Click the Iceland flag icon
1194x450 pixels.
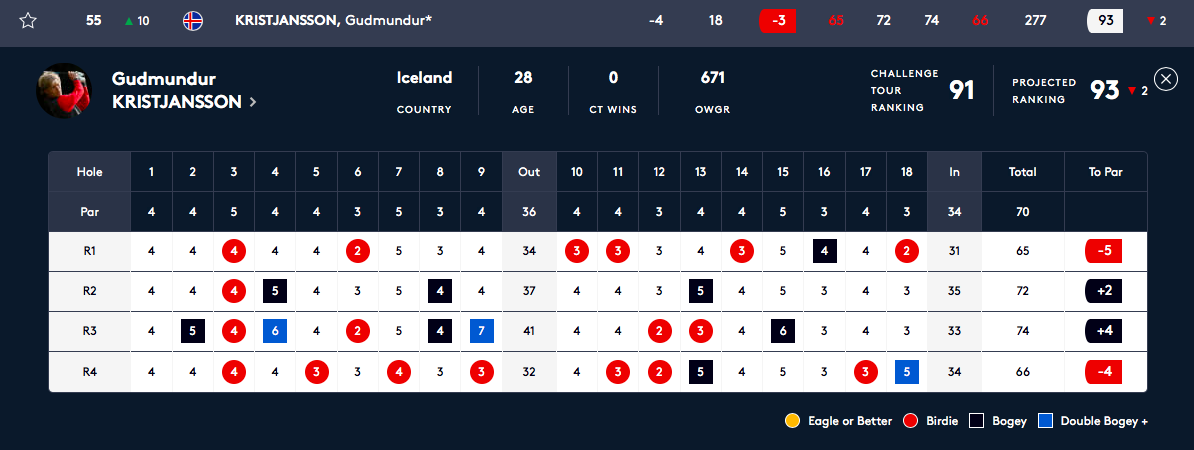[193, 21]
